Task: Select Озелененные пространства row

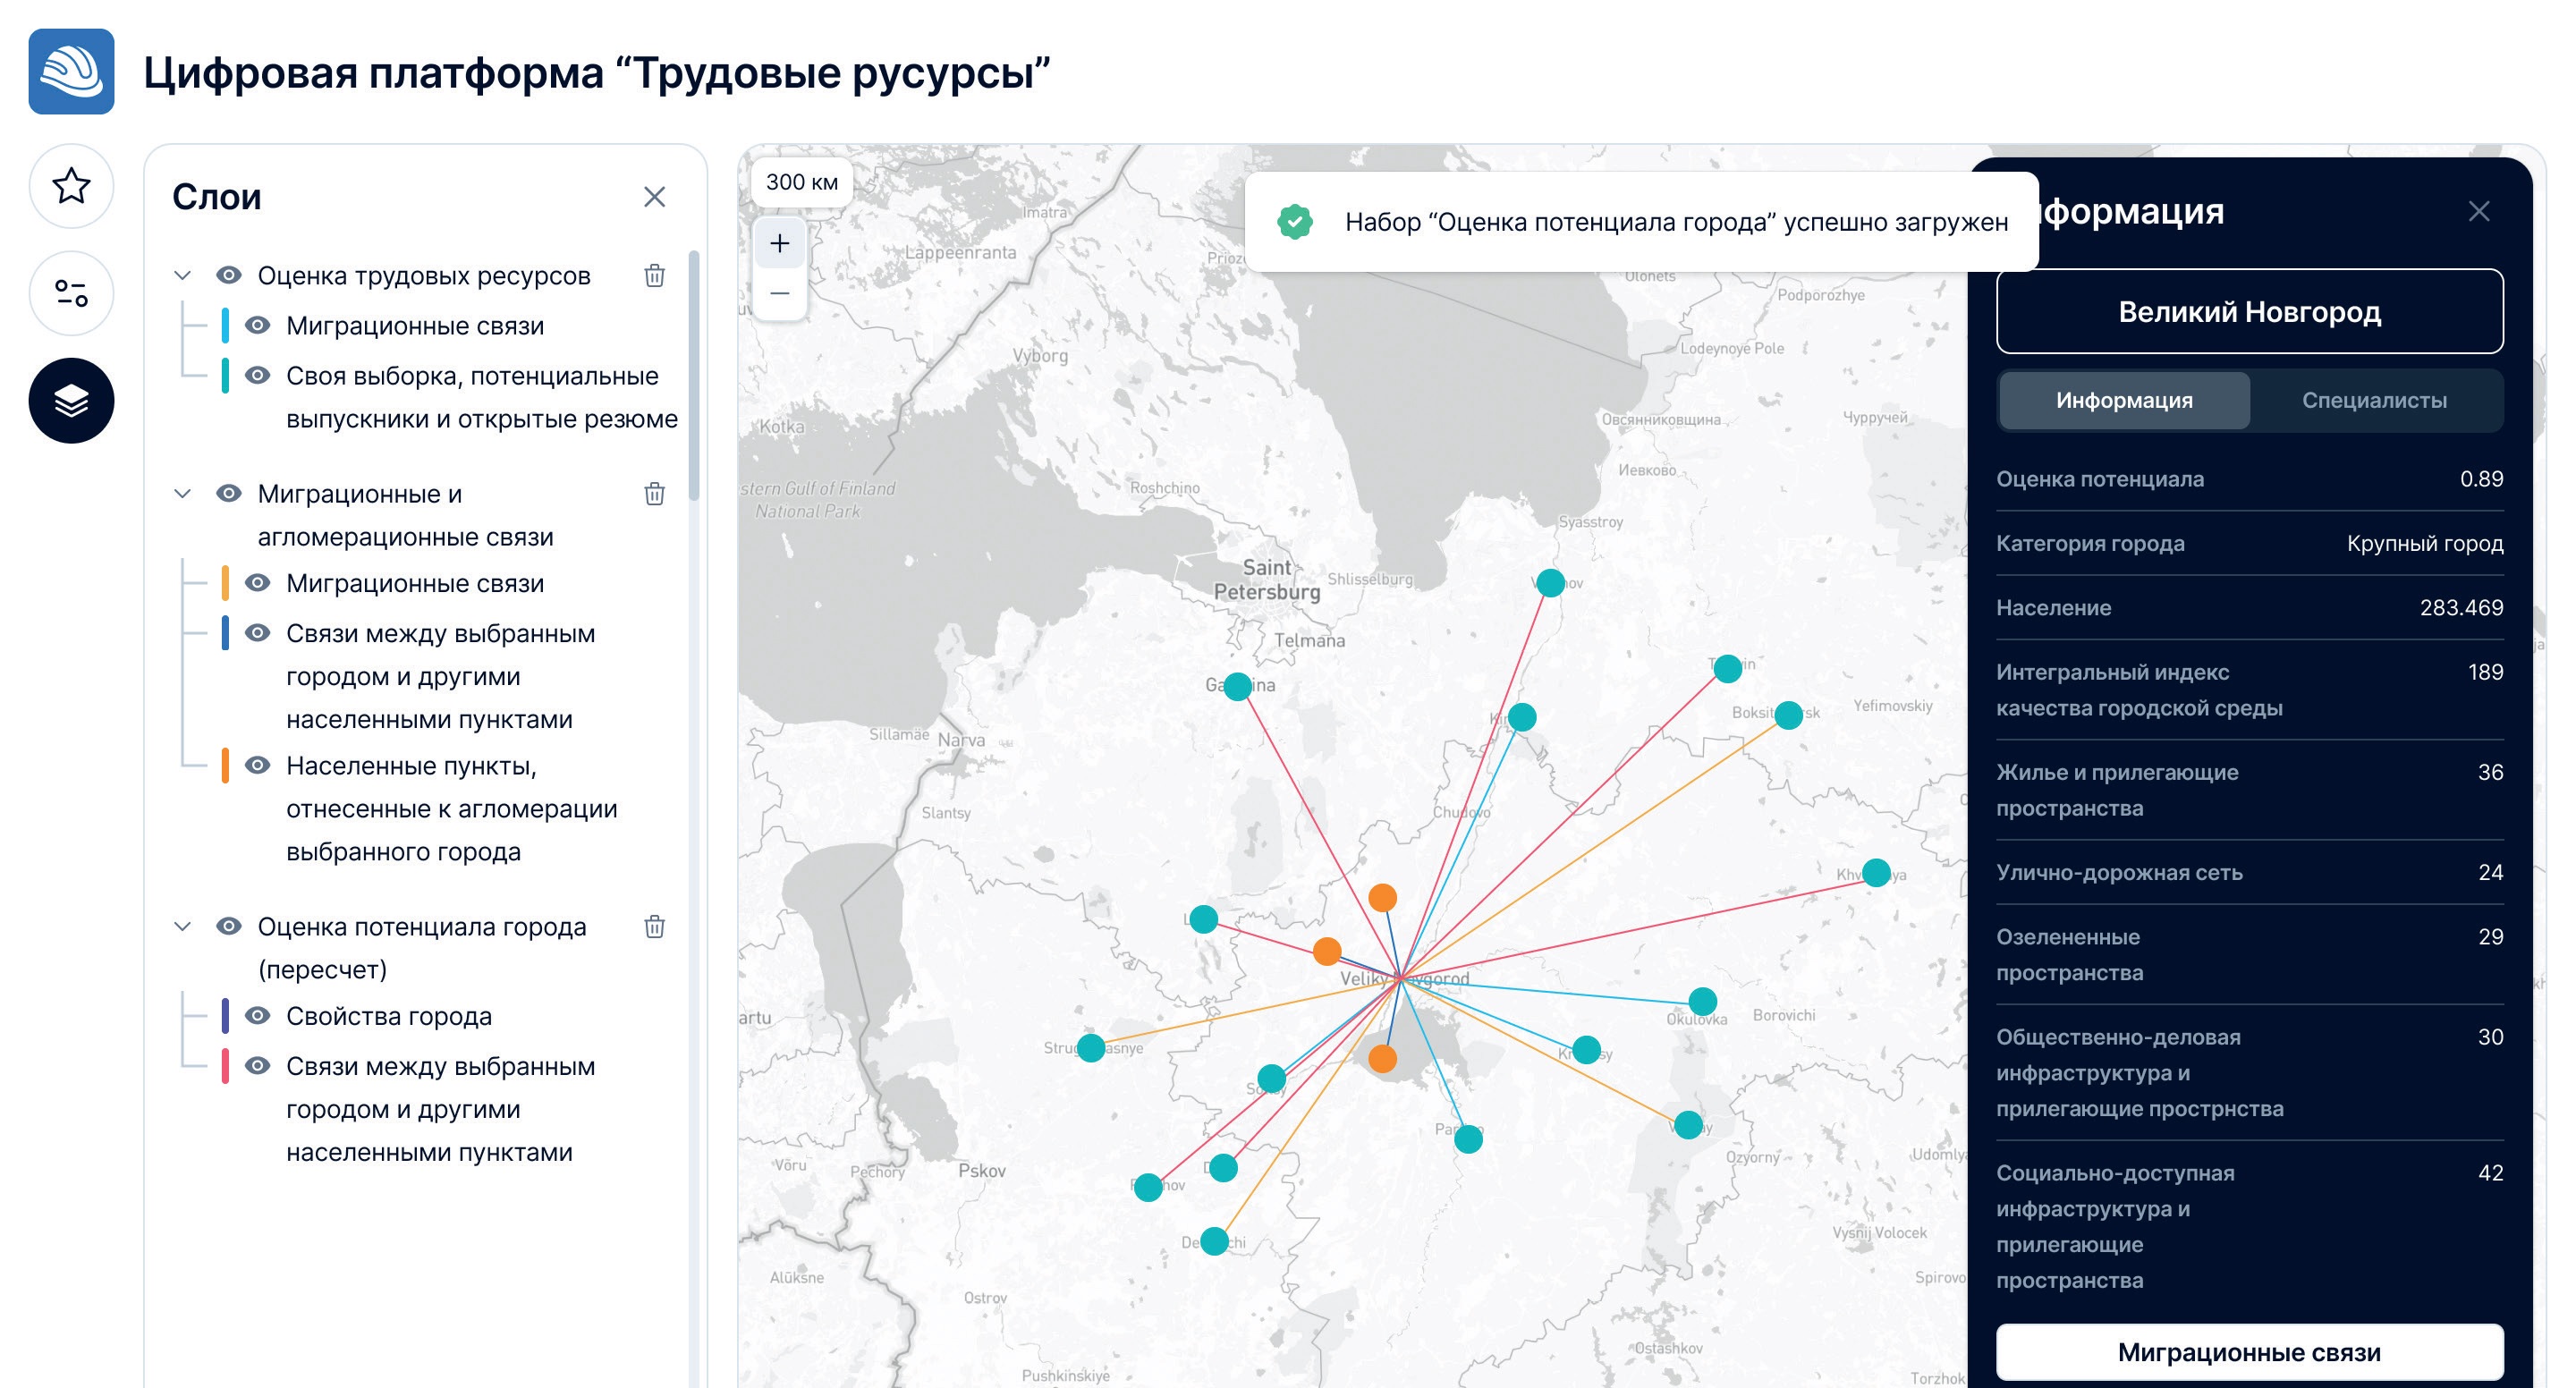Action: tap(2249, 954)
